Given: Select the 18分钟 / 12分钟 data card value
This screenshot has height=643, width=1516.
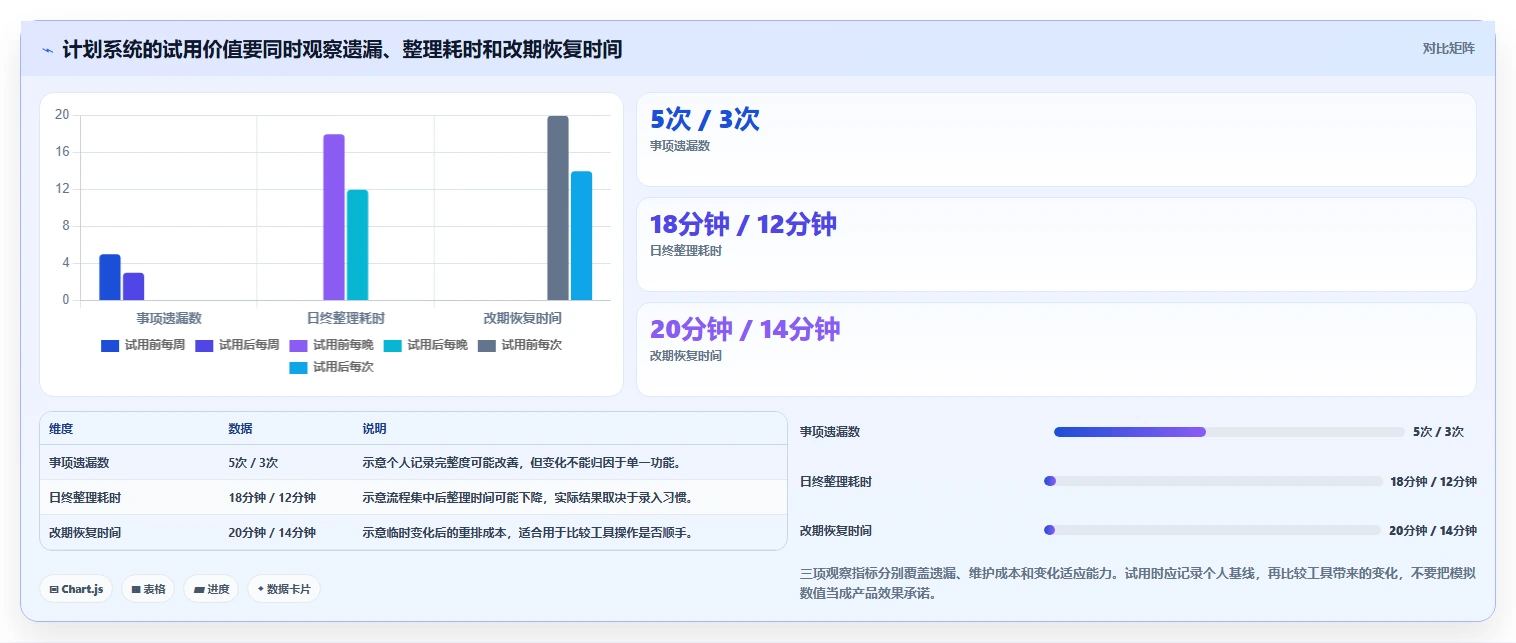Looking at the screenshot, I should click(x=743, y=224).
